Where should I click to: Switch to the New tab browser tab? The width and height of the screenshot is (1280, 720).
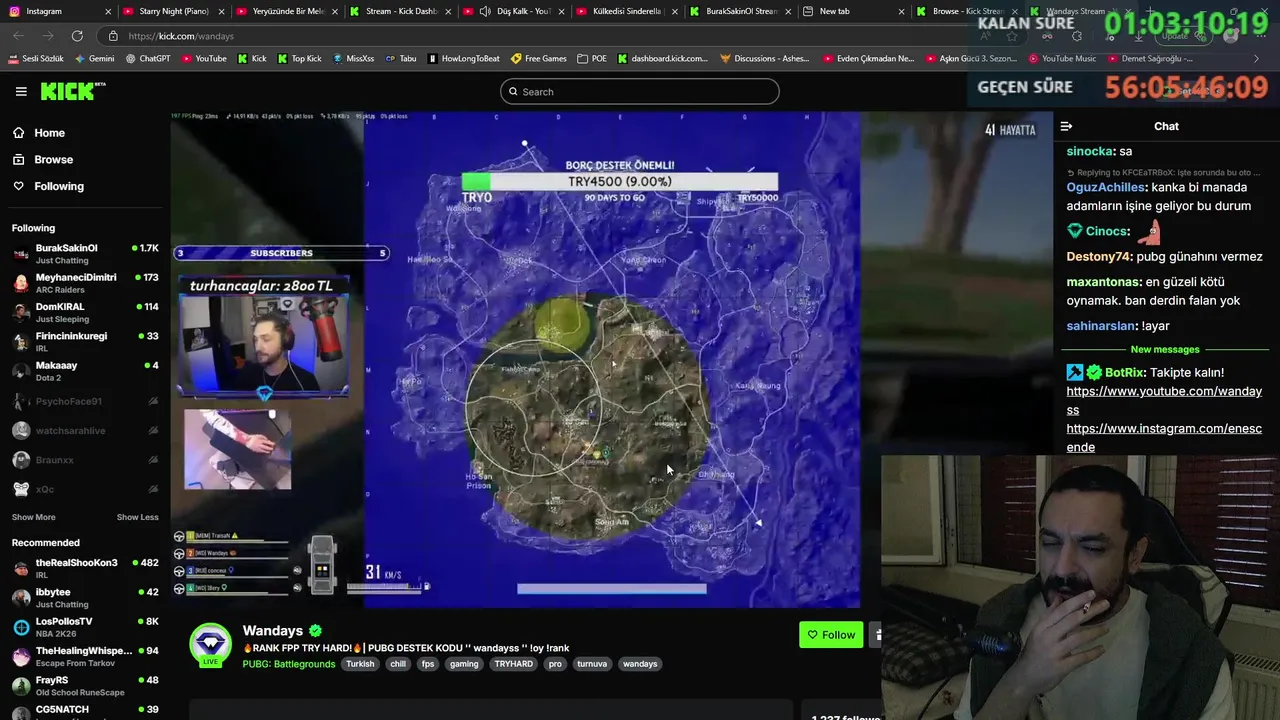pos(850,11)
